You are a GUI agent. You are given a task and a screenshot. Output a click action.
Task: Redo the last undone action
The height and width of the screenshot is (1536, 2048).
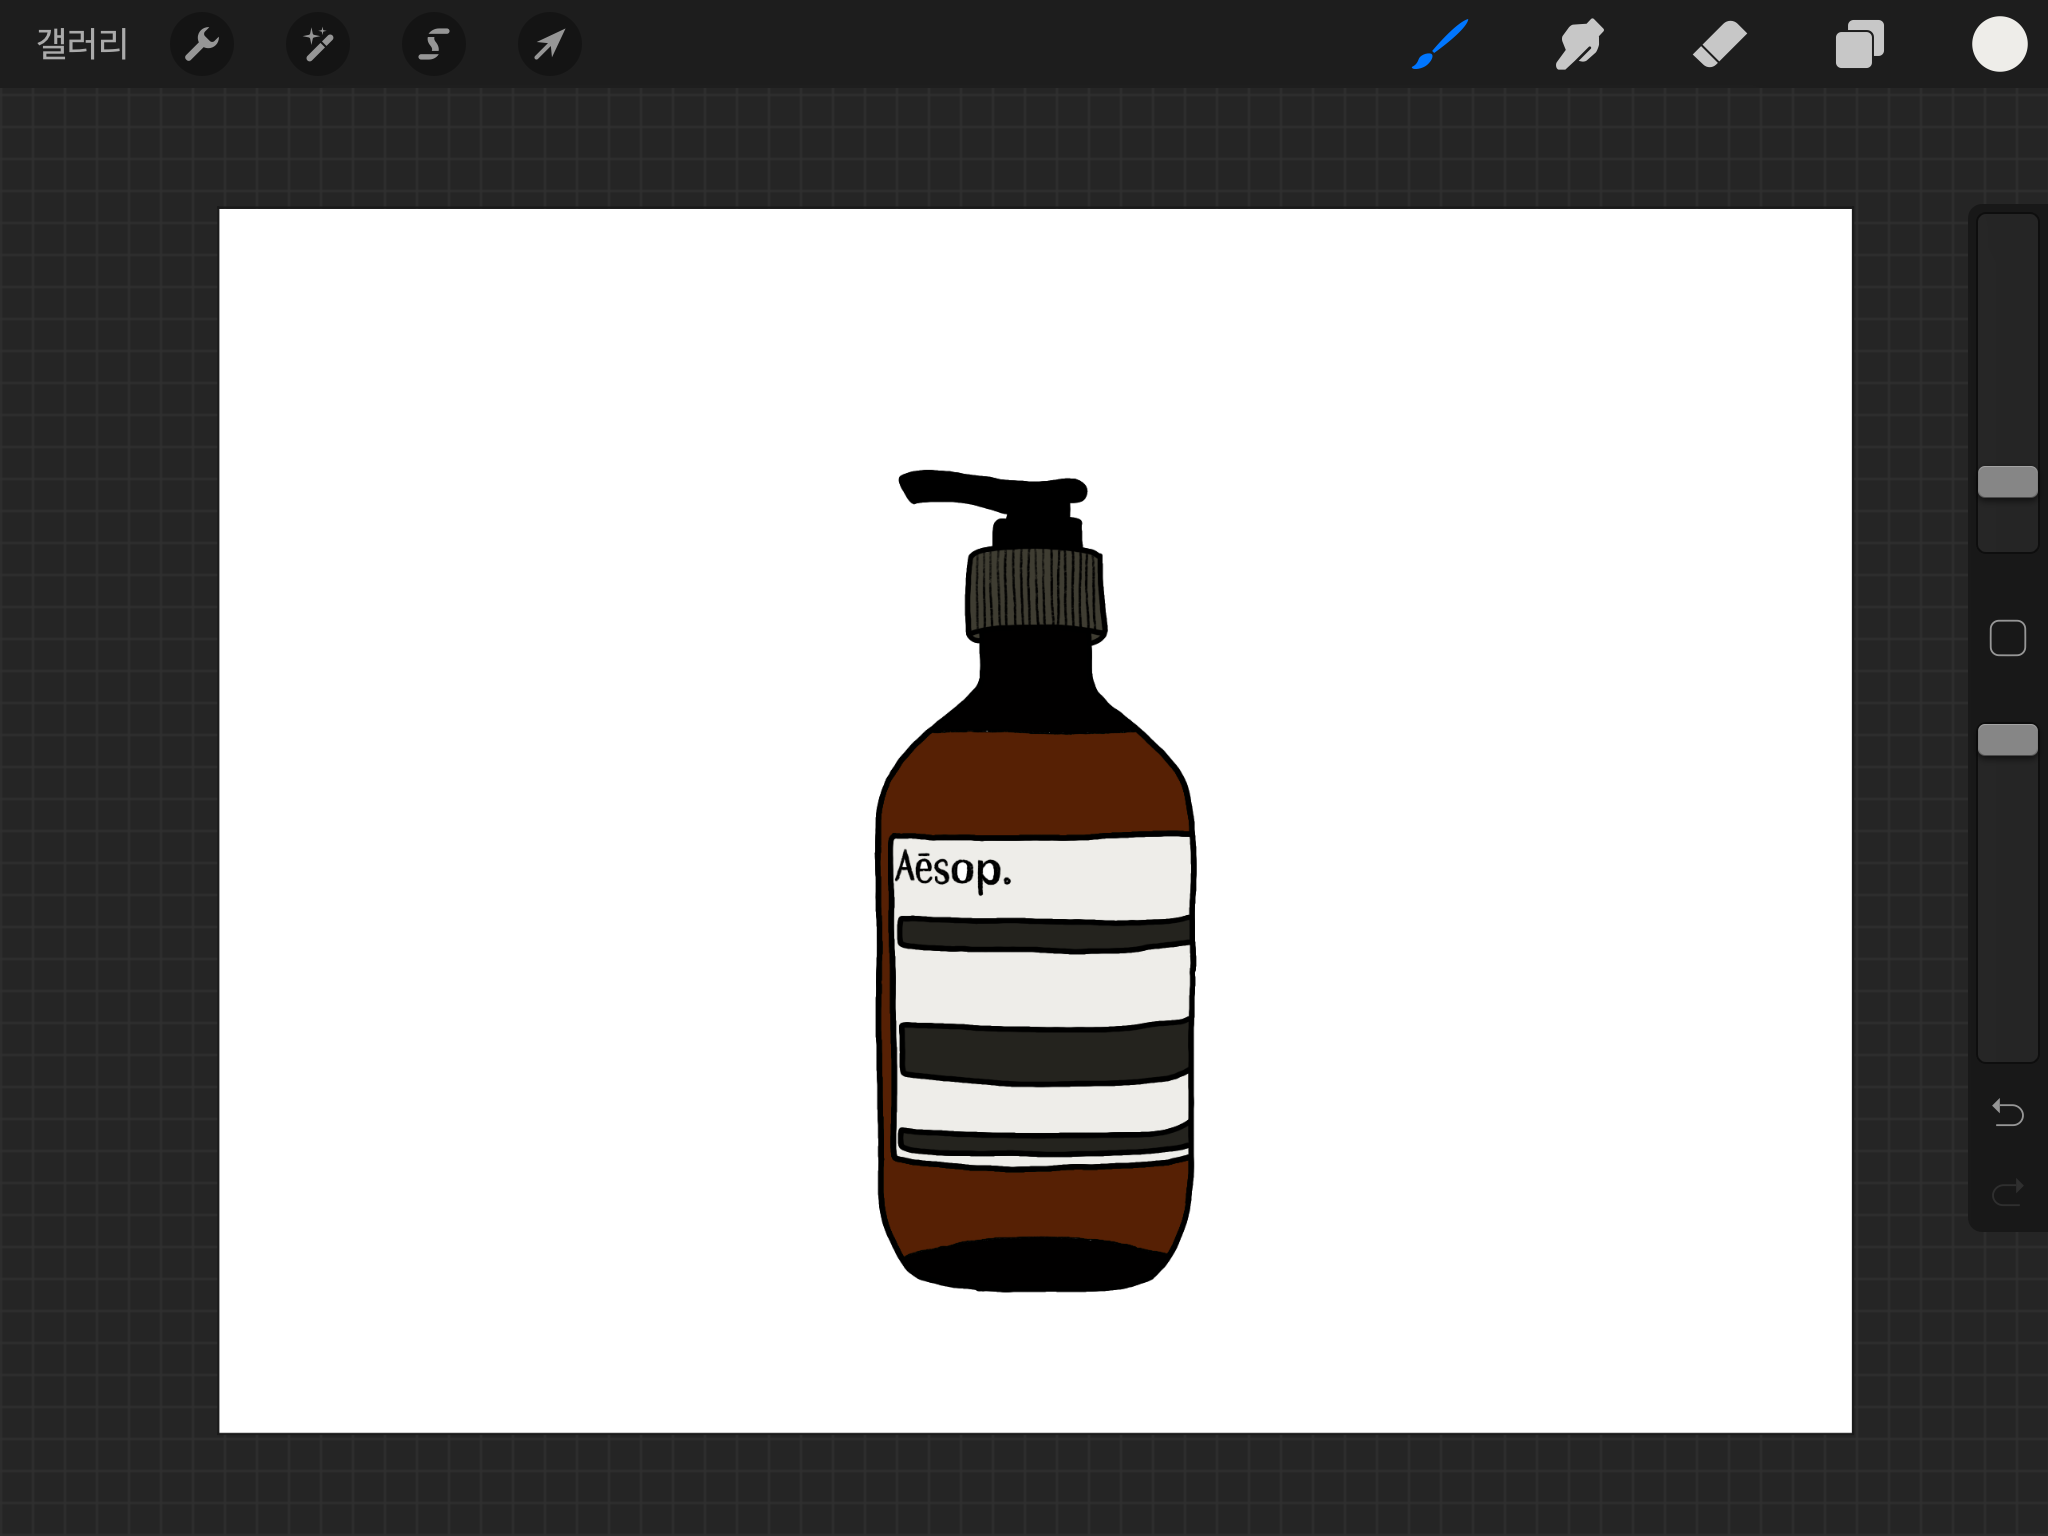[2007, 1192]
